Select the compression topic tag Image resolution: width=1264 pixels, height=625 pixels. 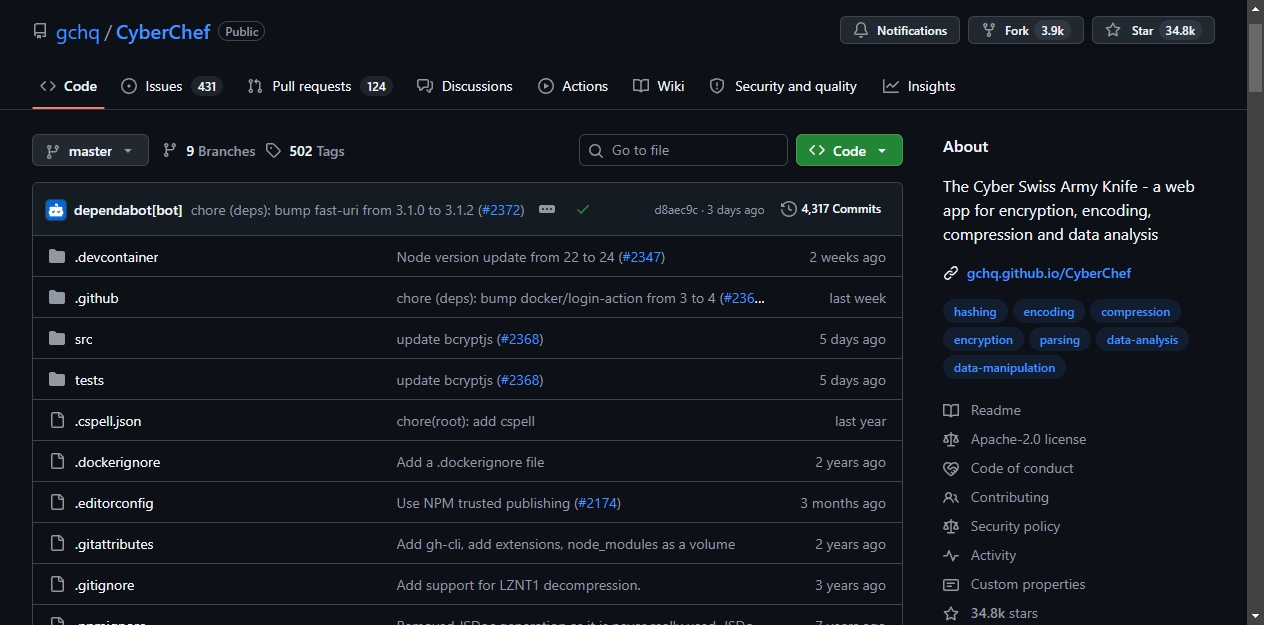click(x=1135, y=312)
